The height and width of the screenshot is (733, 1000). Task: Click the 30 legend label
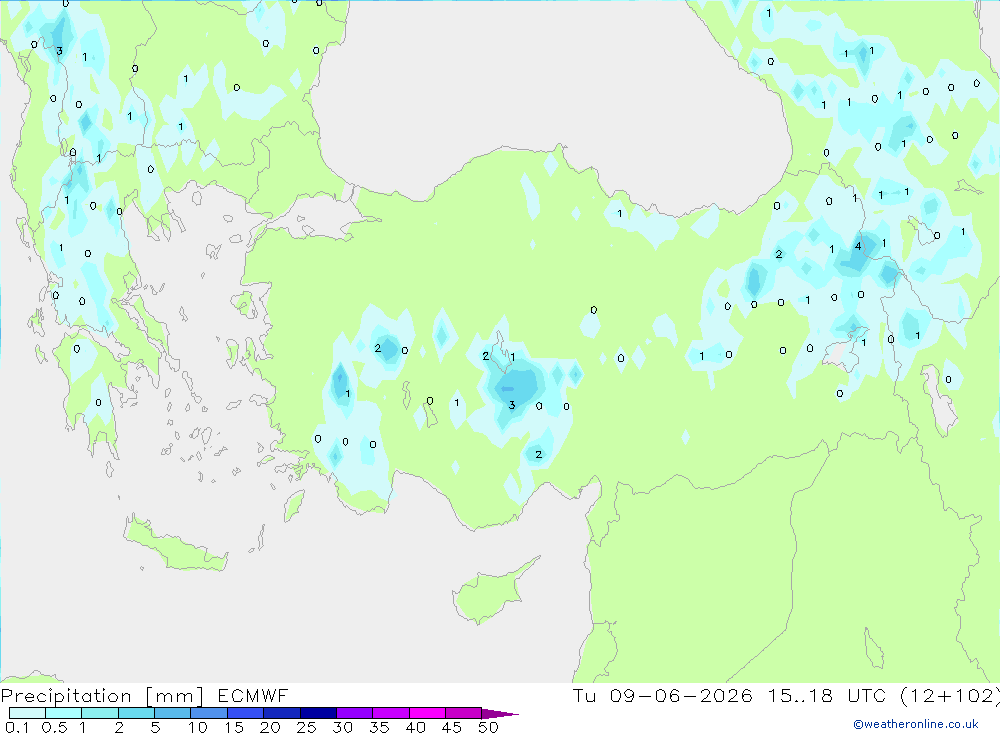[342, 727]
